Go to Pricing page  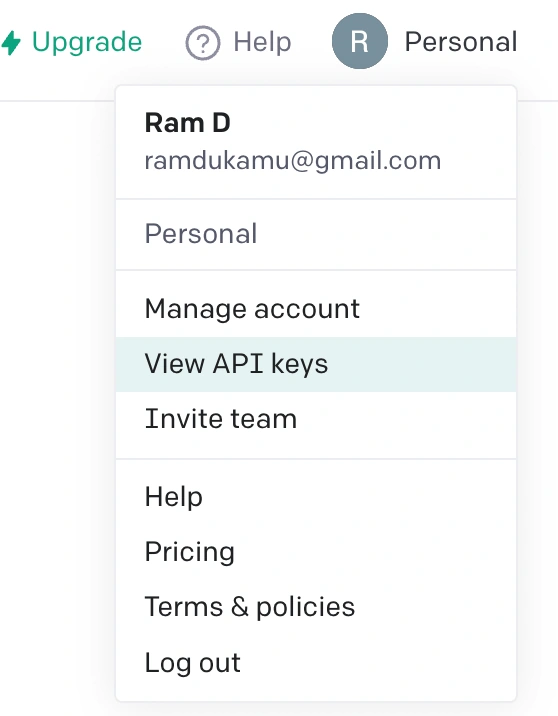point(316,552)
